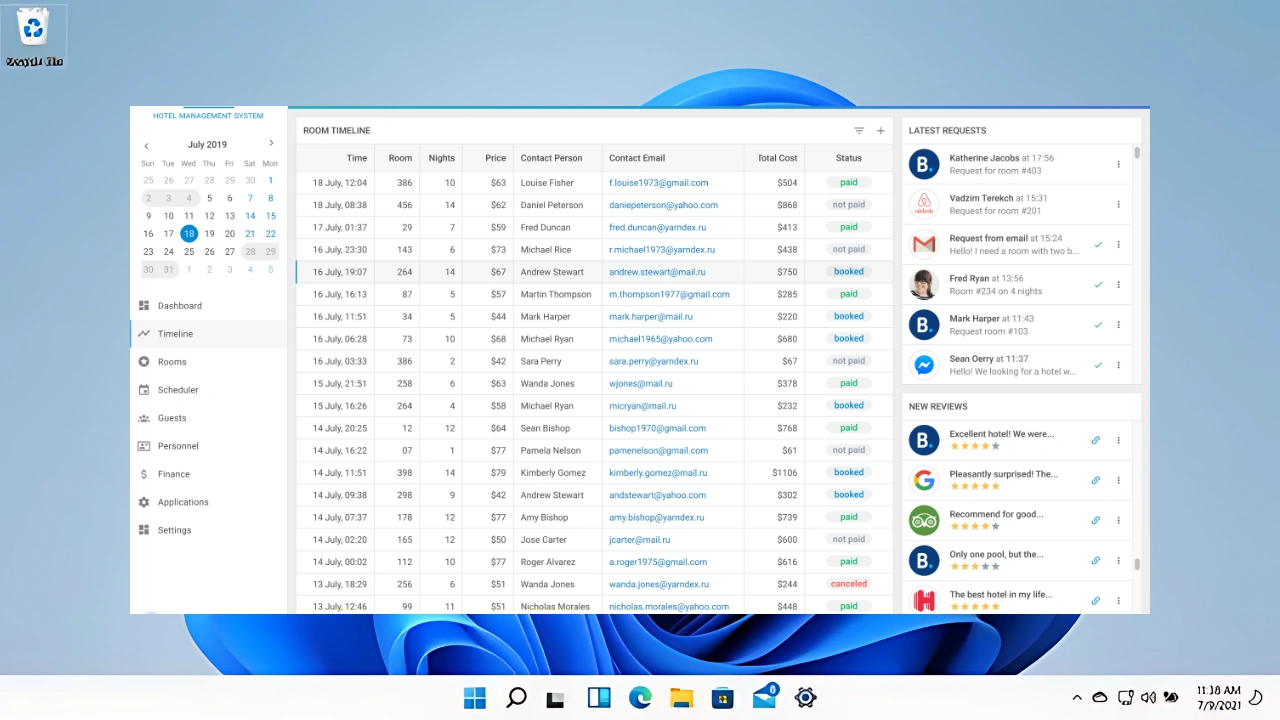Click the Finance dollar icon
Image resolution: width=1280 pixels, height=720 pixels.
coord(144,474)
